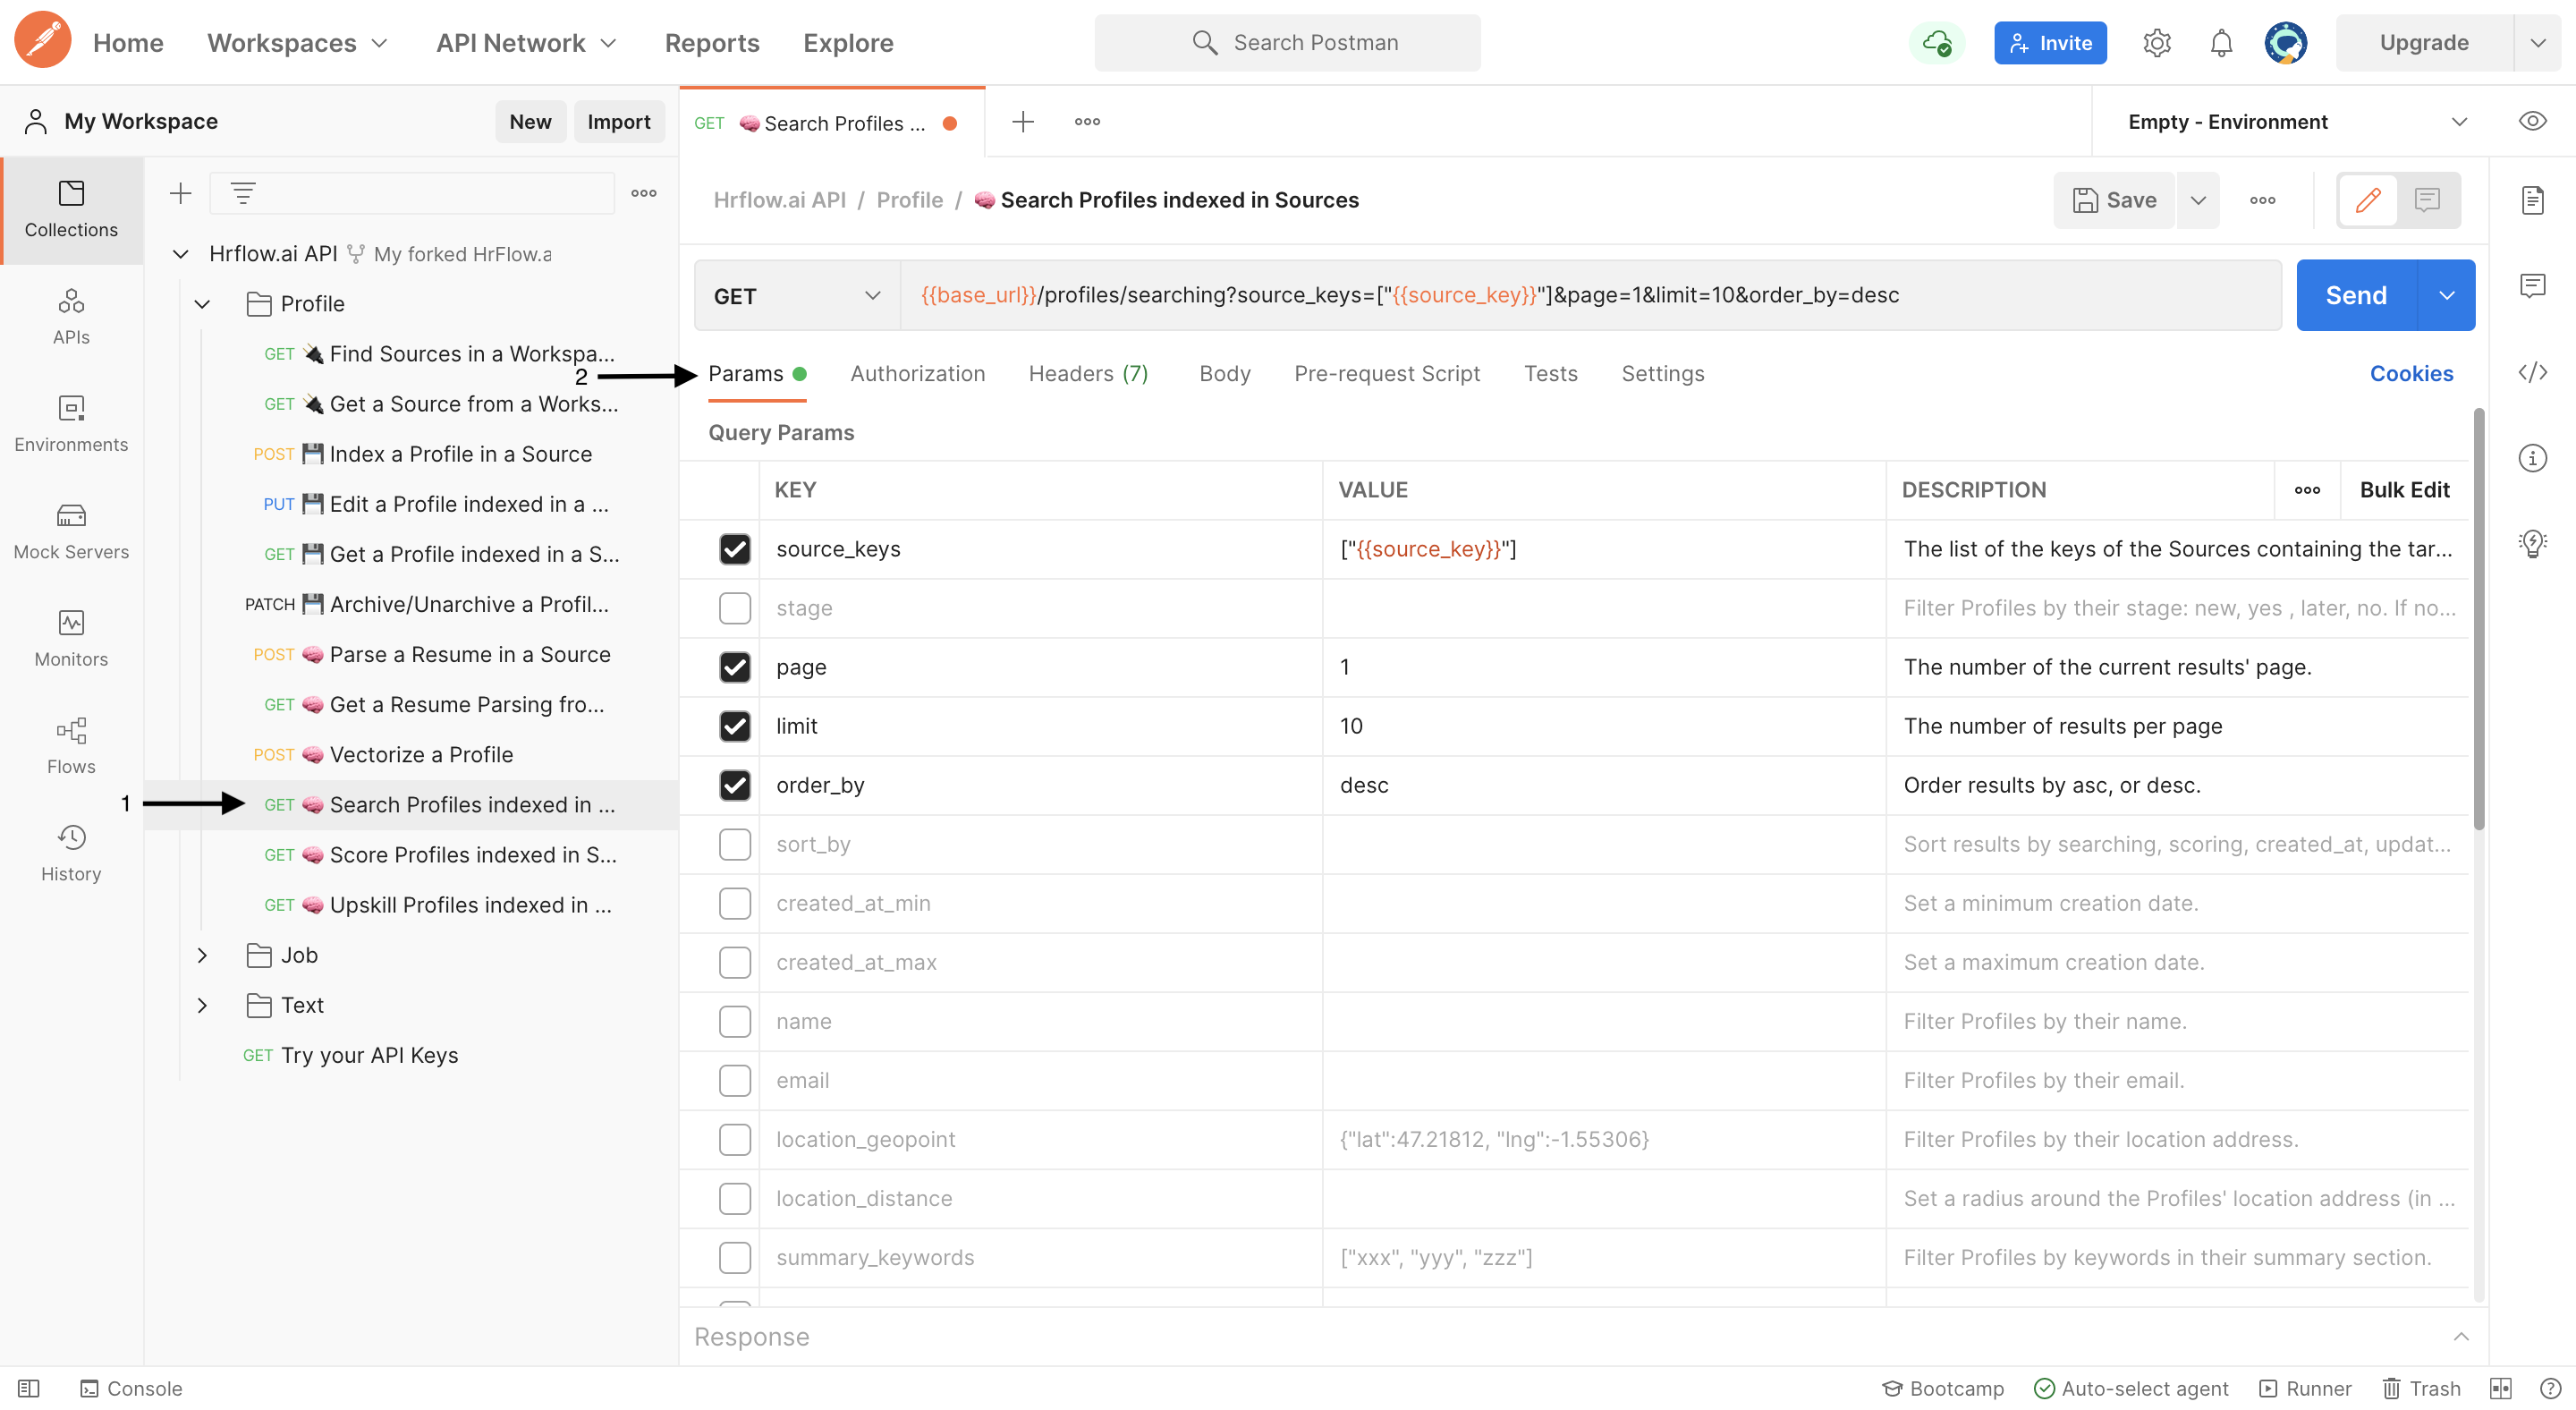Switch to the Authorization tab
Viewport: 2576px width, 1410px height.
click(x=917, y=373)
